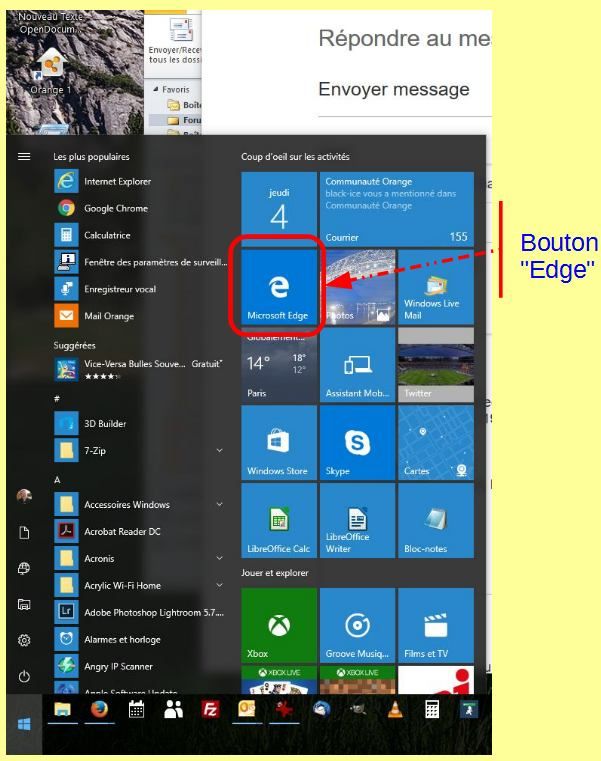Launch the Xbox tile
Screen dimensions: 601x761
(x=279, y=625)
